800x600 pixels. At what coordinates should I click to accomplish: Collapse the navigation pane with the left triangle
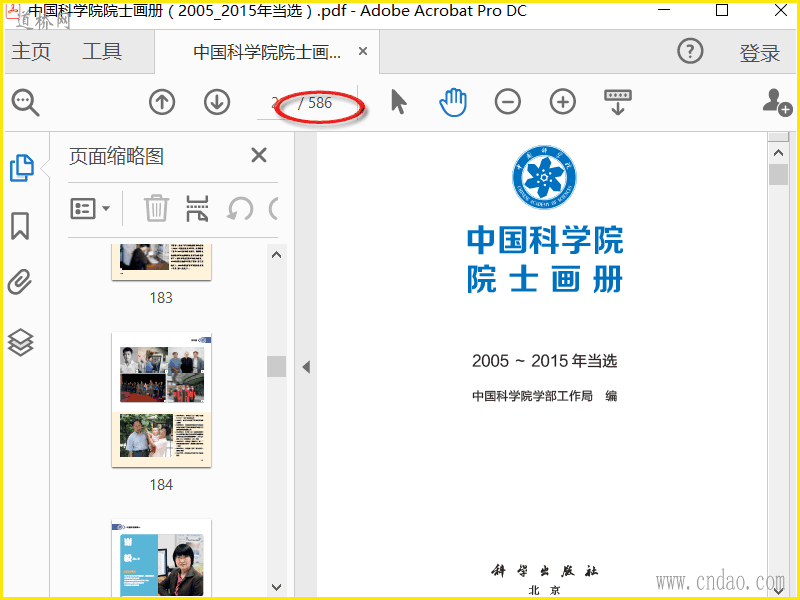coord(306,367)
